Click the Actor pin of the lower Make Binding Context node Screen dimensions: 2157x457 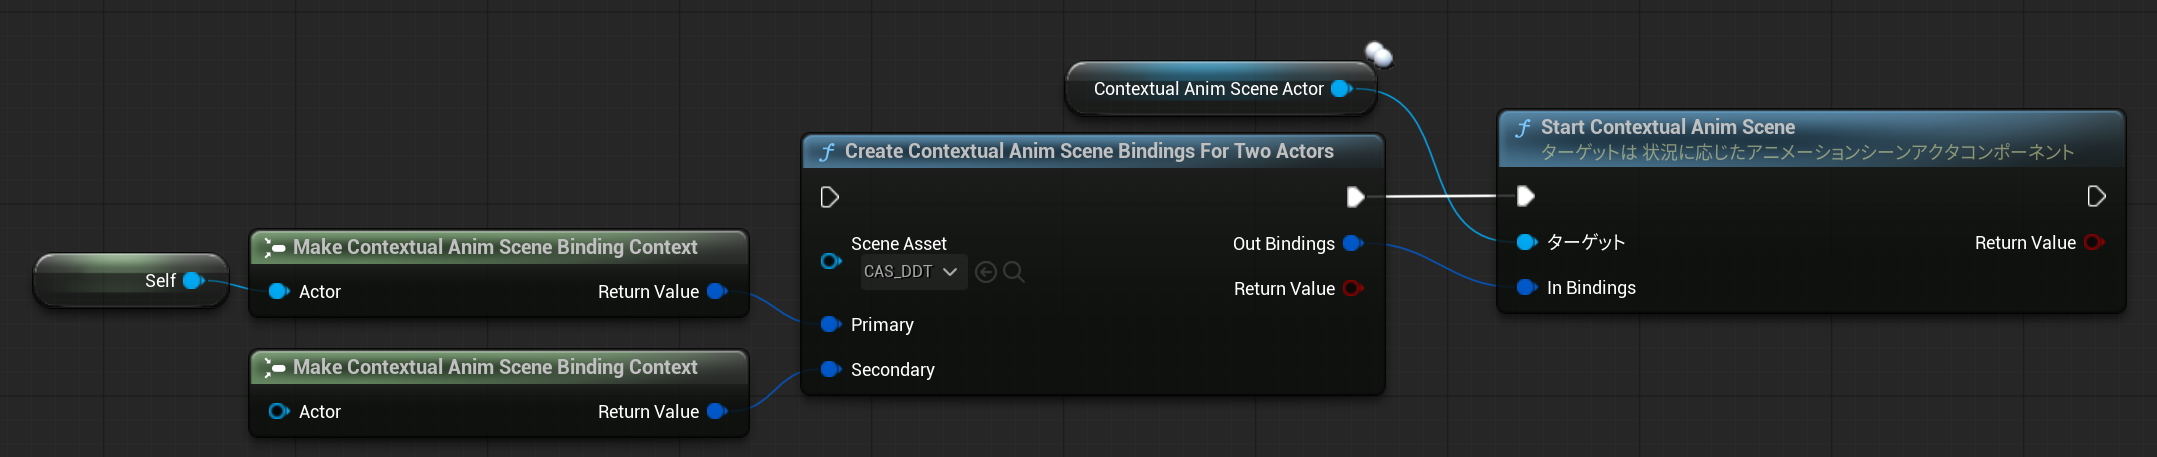click(278, 411)
